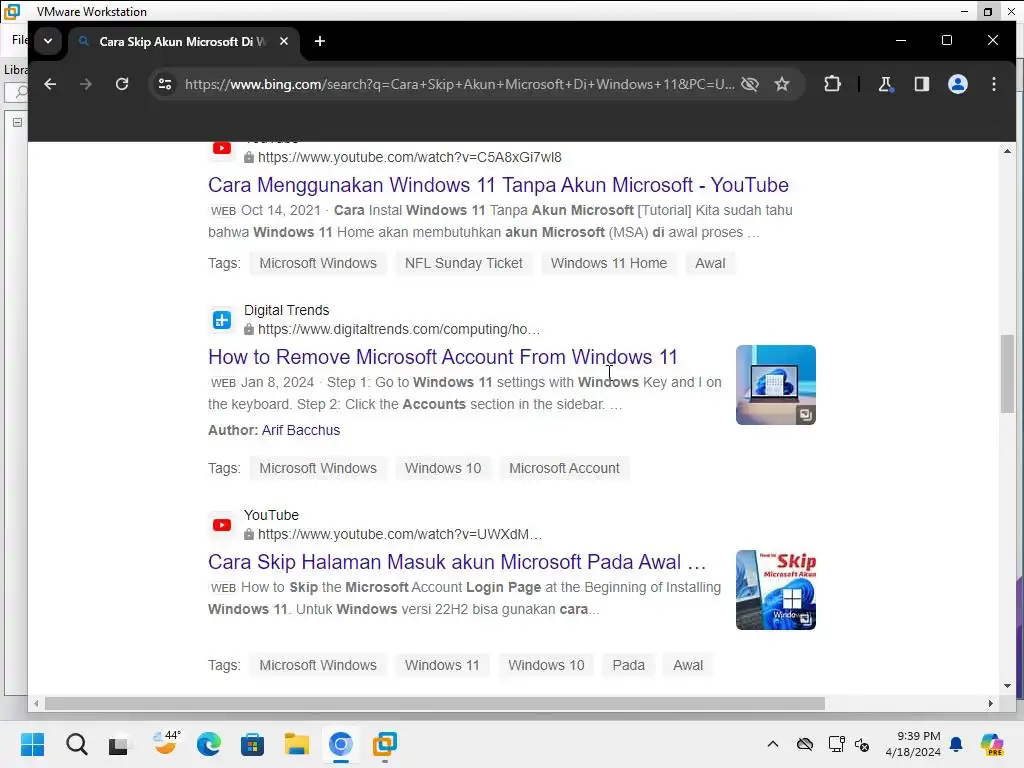Click author link Arif Bacchus
This screenshot has height=768, width=1024.
pos(301,430)
